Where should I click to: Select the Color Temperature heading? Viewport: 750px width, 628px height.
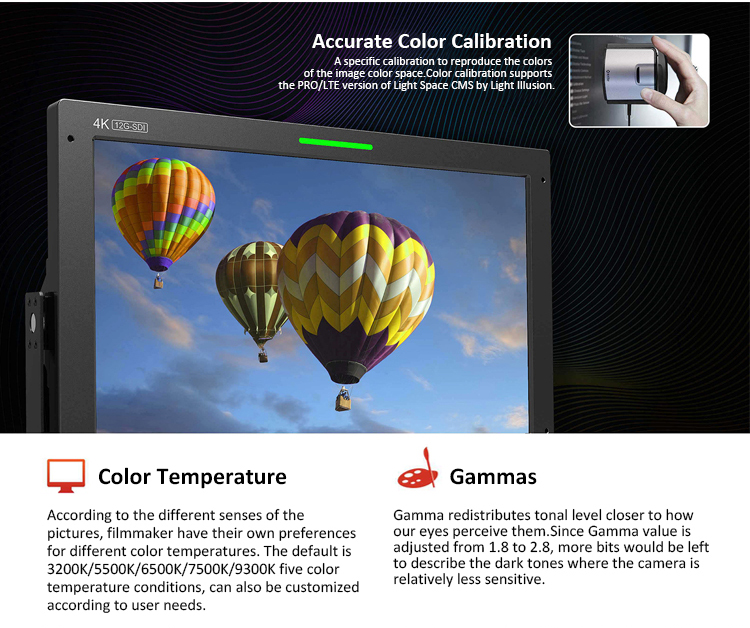tap(192, 476)
